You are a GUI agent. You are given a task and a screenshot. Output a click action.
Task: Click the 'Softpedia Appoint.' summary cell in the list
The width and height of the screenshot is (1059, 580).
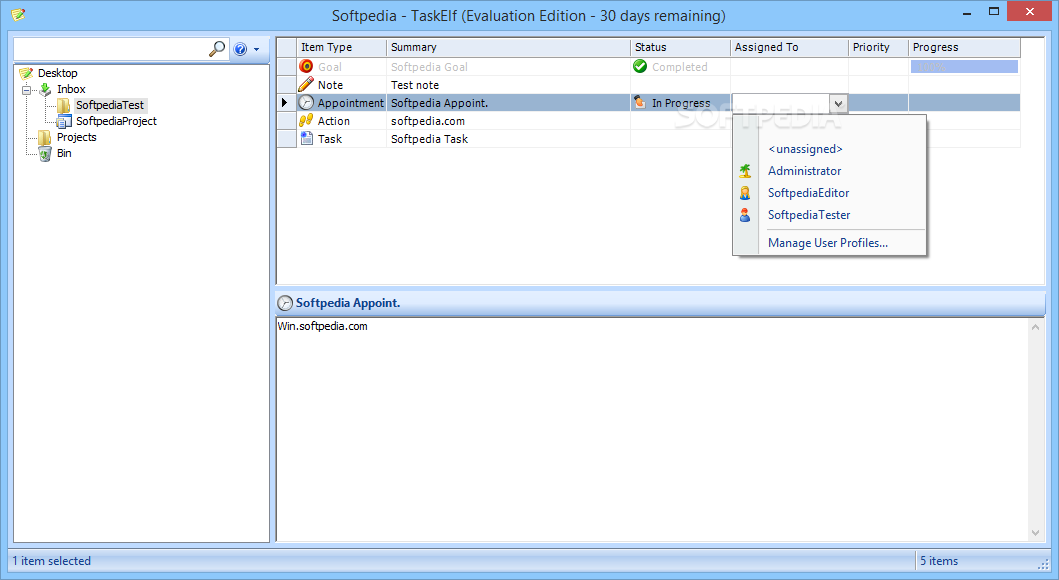click(508, 103)
